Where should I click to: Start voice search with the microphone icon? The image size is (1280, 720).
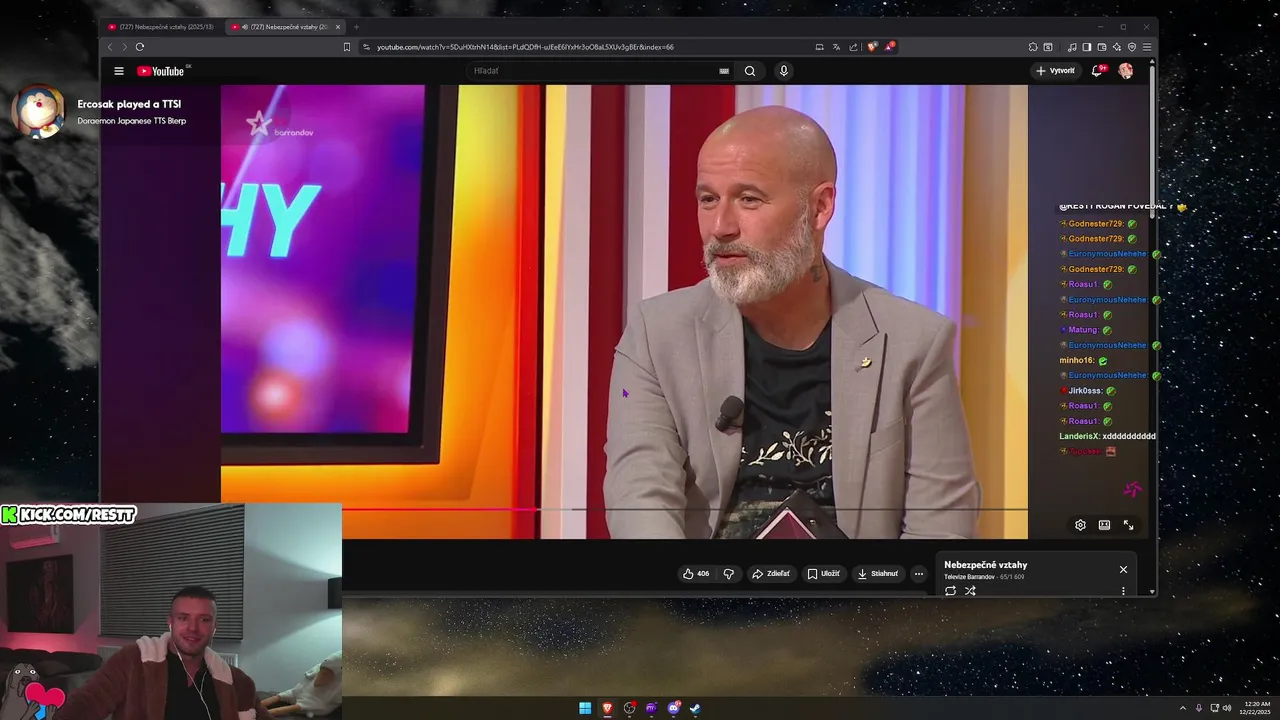[x=784, y=71]
